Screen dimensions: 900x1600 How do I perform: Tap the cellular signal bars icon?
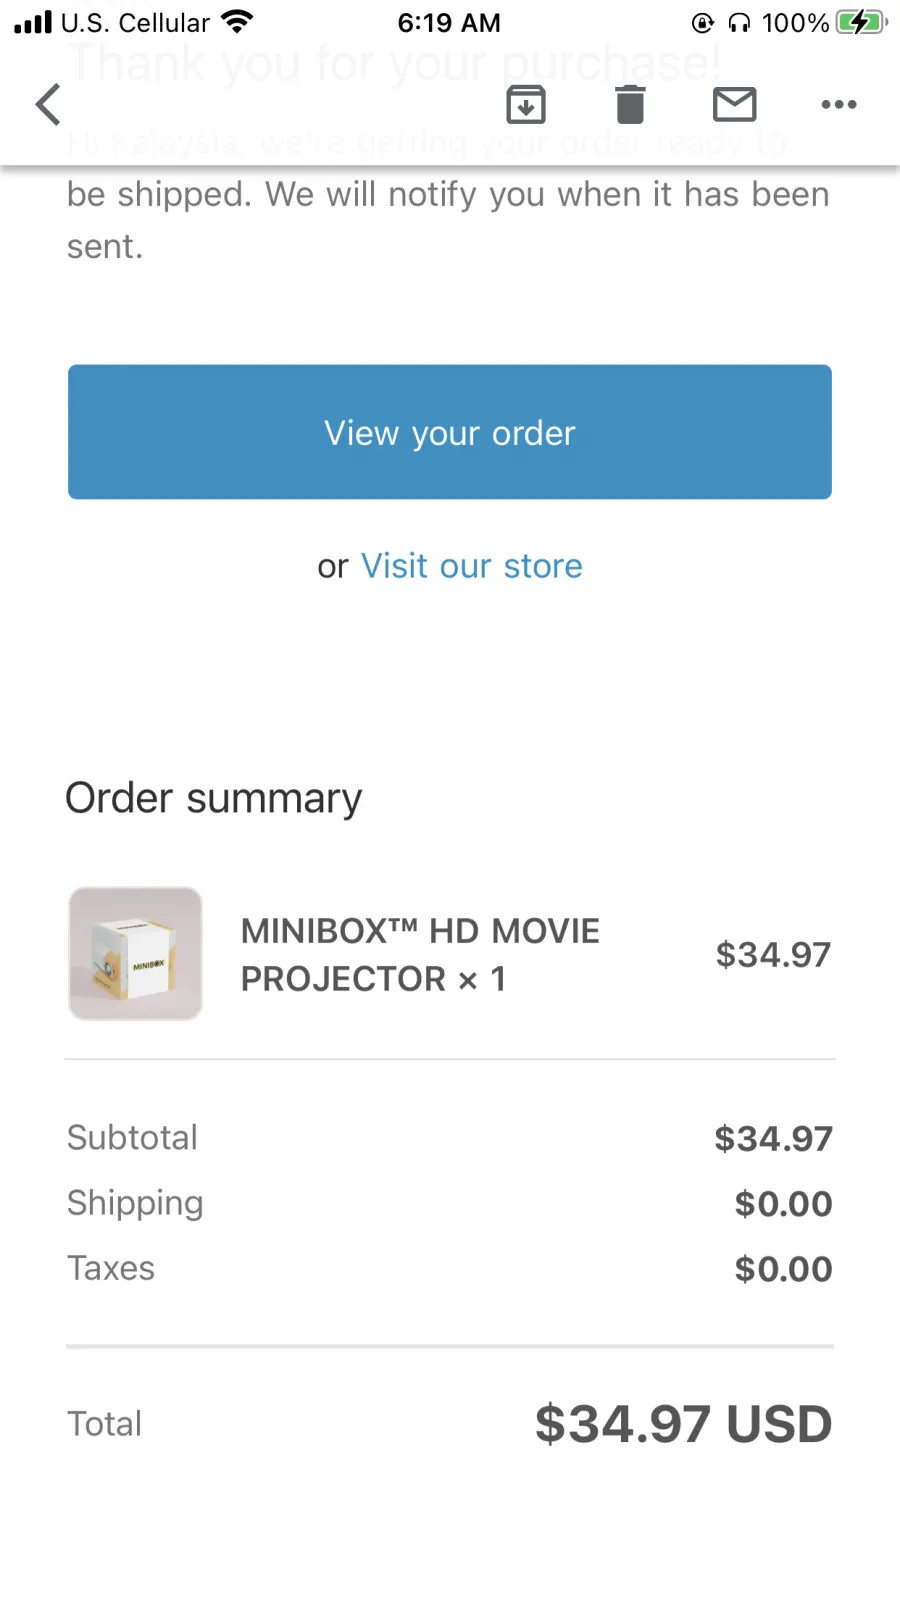[33, 22]
